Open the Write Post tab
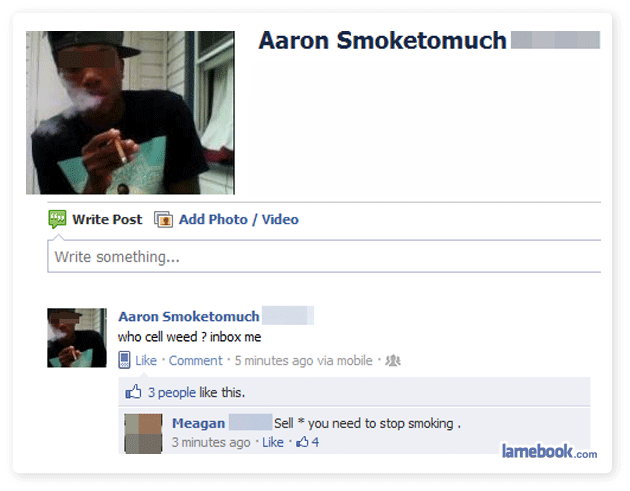The height and width of the screenshot is (491, 630). tap(107, 219)
